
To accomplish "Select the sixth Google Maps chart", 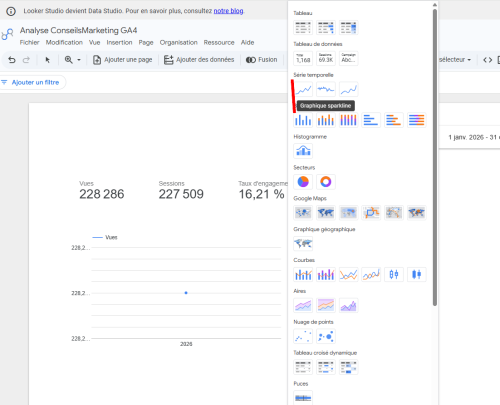I will coord(416,213).
